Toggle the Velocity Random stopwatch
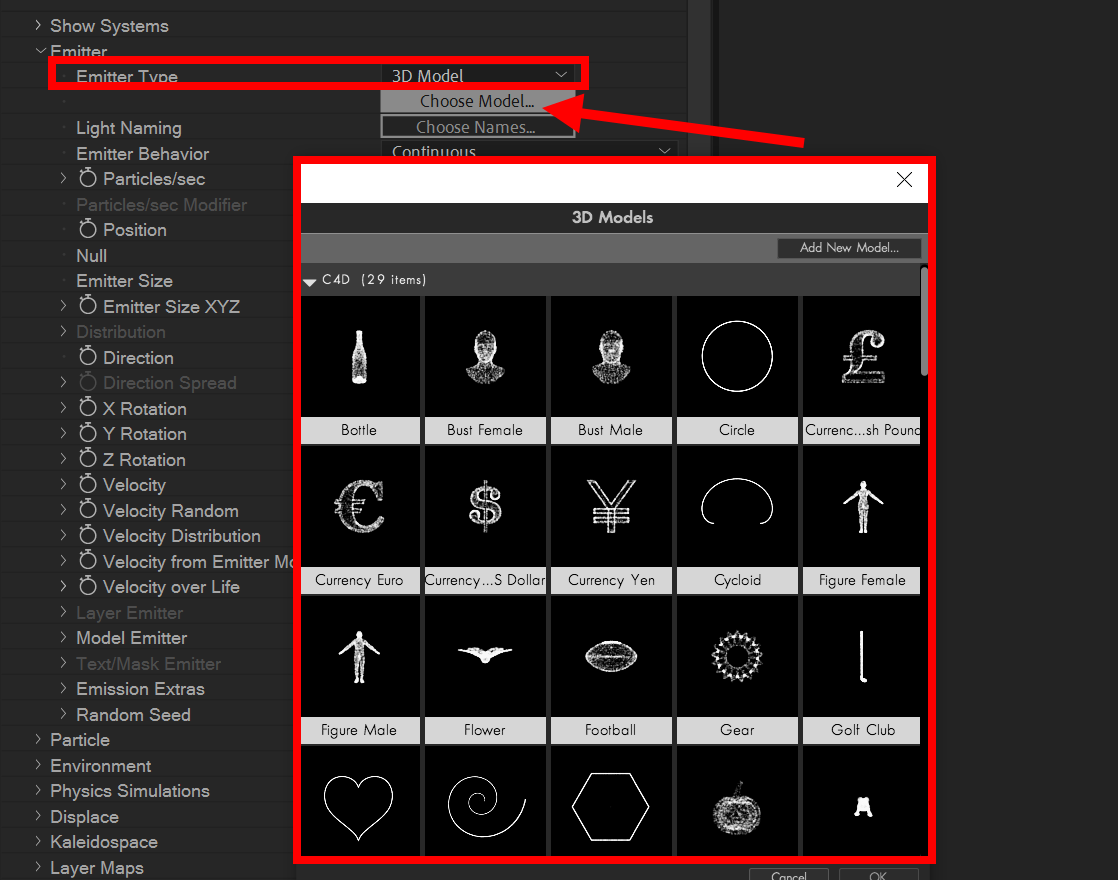Image resolution: width=1118 pixels, height=880 pixels. click(88, 509)
